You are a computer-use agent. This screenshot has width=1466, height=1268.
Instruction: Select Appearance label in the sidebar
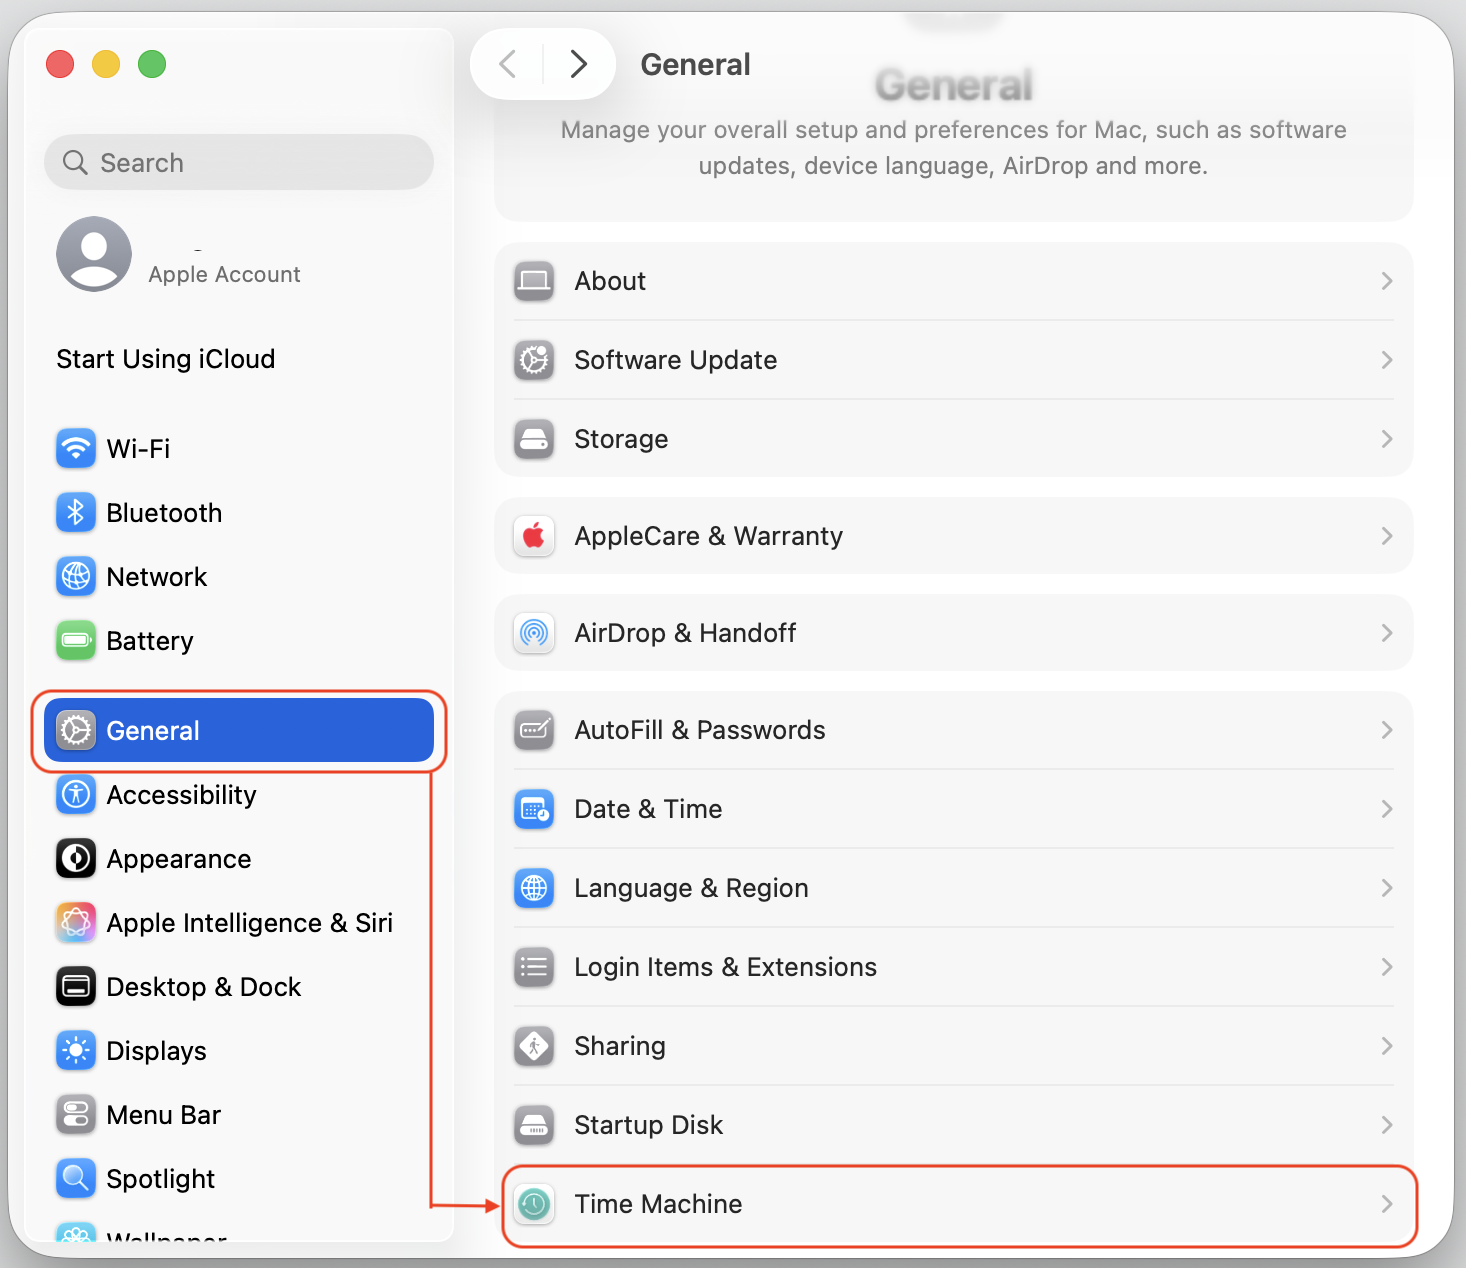pyautogui.click(x=179, y=858)
